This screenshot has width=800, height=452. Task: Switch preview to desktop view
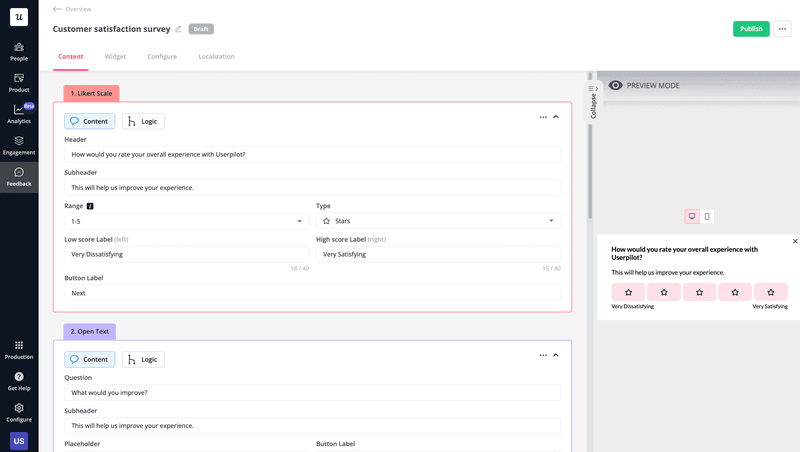pyautogui.click(x=691, y=216)
